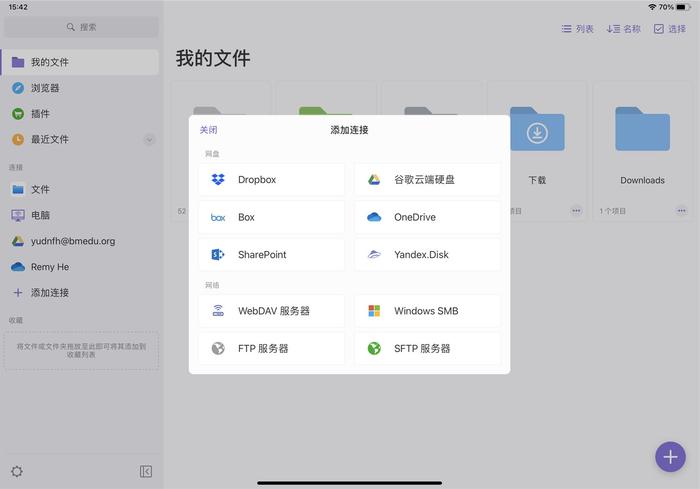Open settings gear in sidebar bottom
Screen dimensions: 700x489
click(x=17, y=472)
